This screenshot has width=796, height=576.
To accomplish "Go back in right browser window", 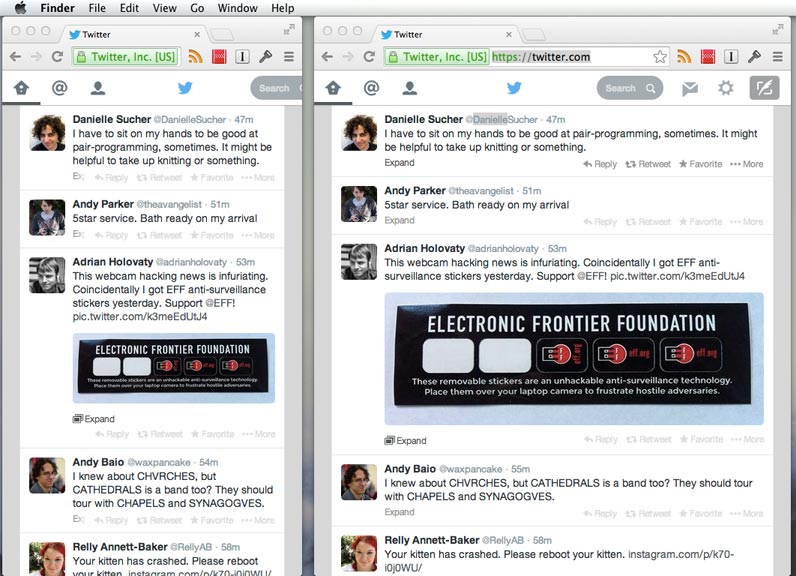I will pyautogui.click(x=327, y=56).
